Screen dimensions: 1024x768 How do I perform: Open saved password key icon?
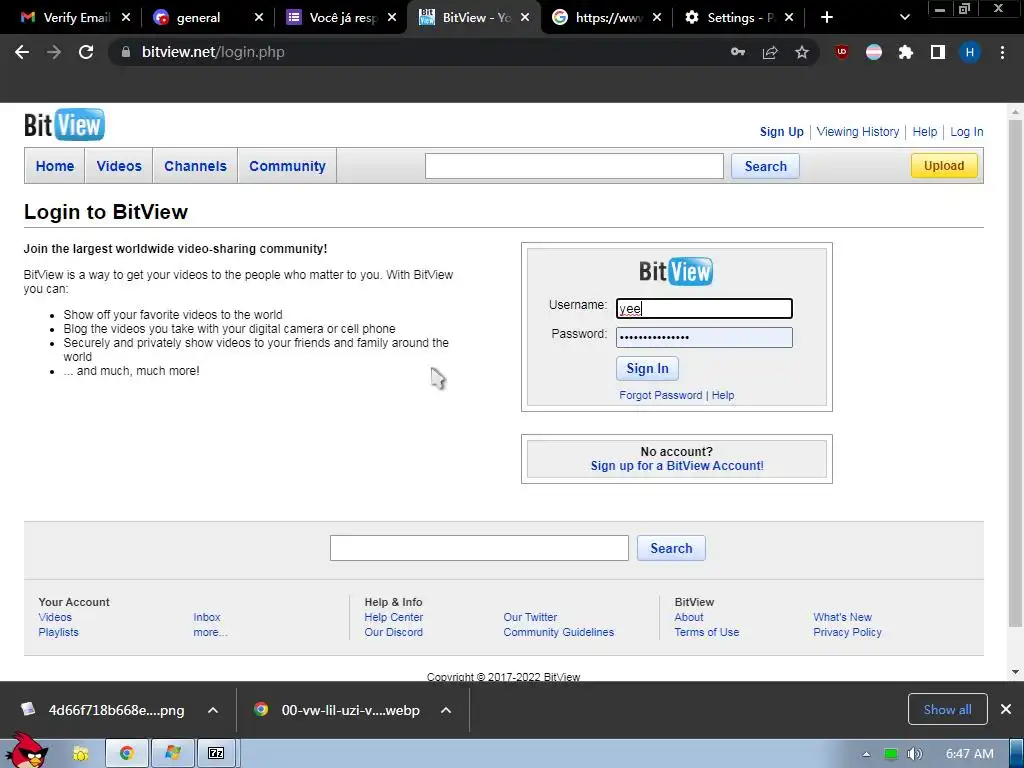pos(738,52)
